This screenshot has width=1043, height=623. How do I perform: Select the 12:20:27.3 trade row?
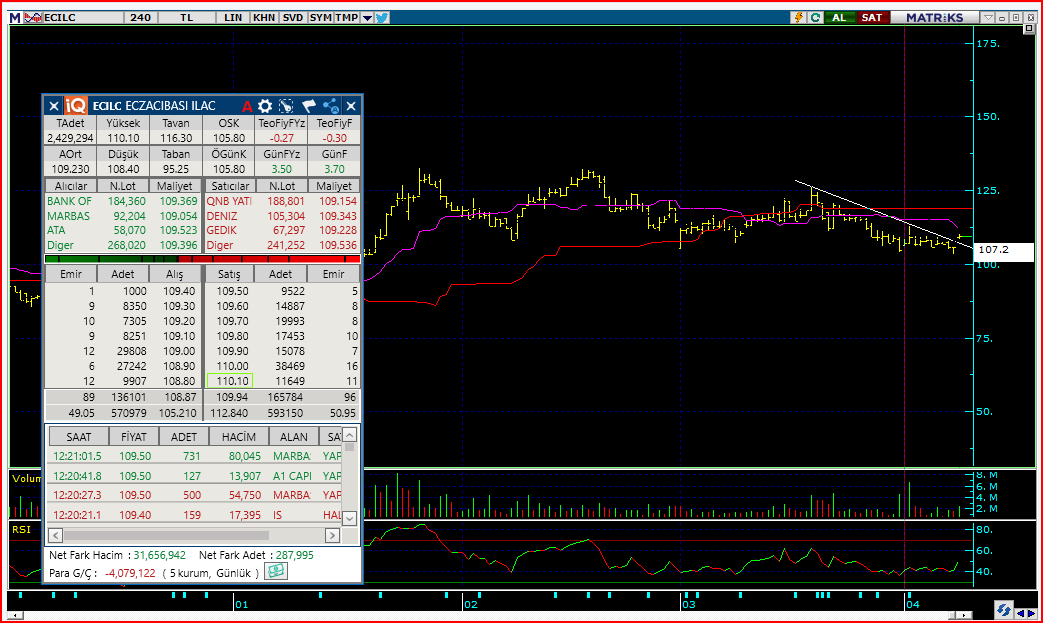click(x=195, y=495)
